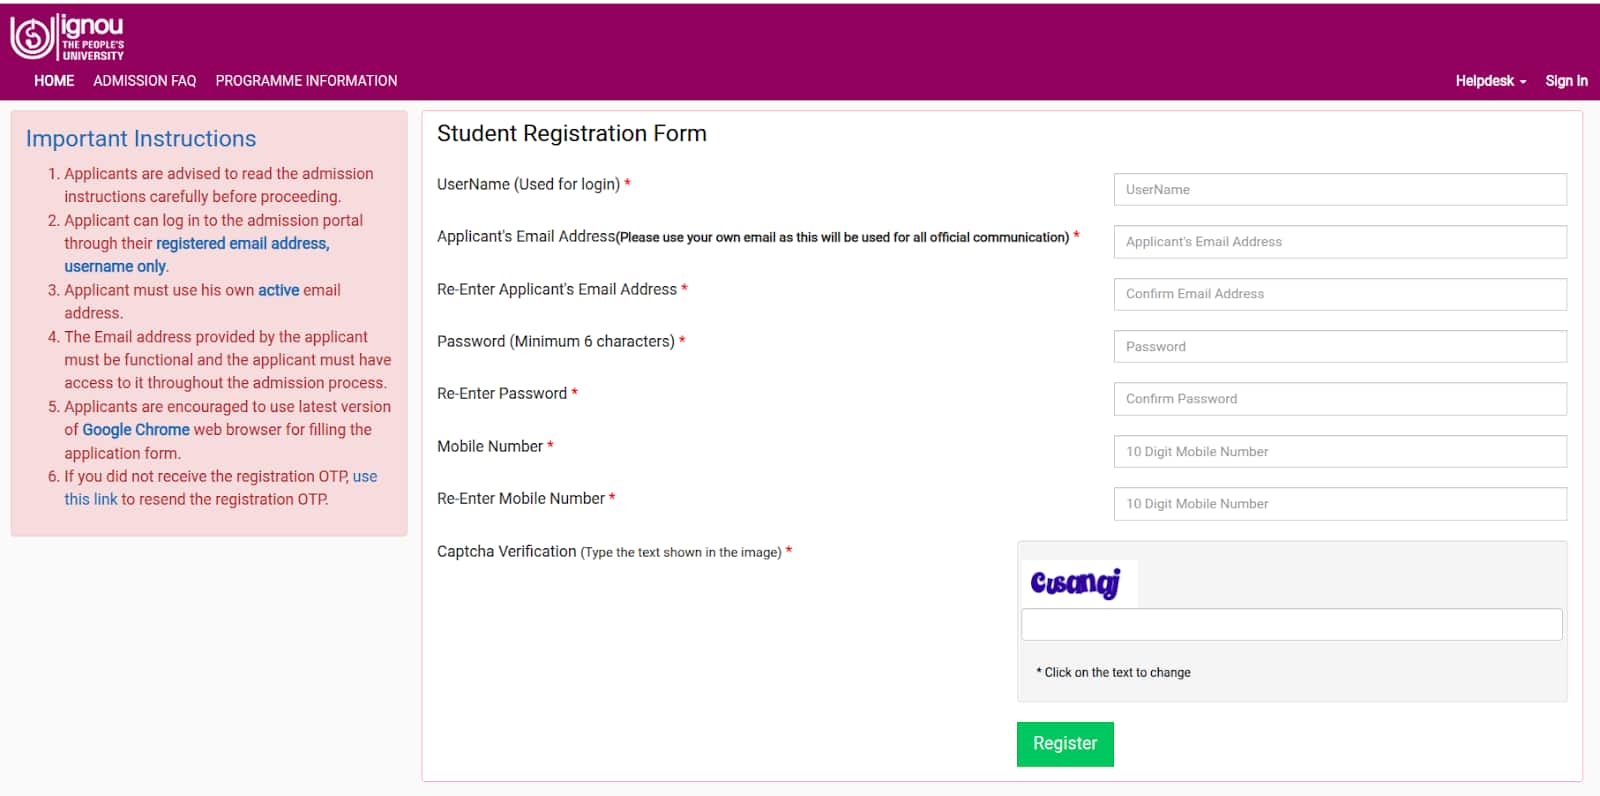The height and width of the screenshot is (796, 1600).
Task: Open the Helpdesk dropdown menu
Action: (1487, 81)
